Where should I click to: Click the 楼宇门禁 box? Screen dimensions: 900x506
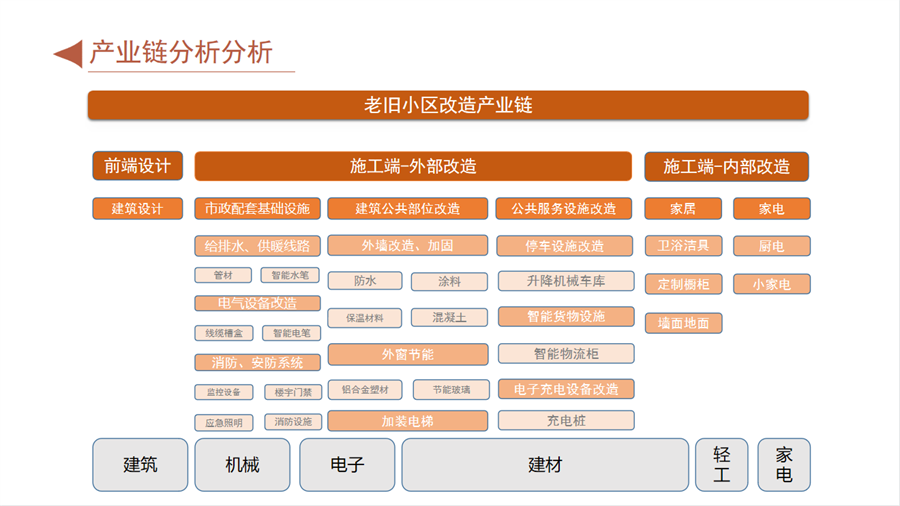click(293, 392)
